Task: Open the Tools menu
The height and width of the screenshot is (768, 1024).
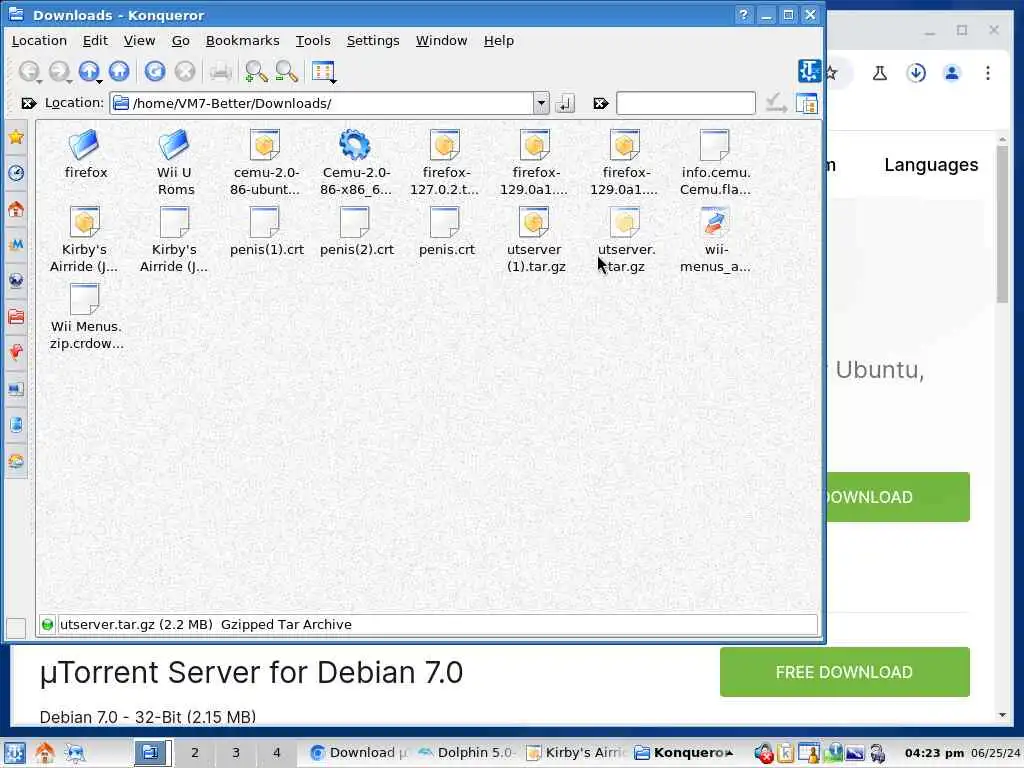Action: click(x=313, y=40)
